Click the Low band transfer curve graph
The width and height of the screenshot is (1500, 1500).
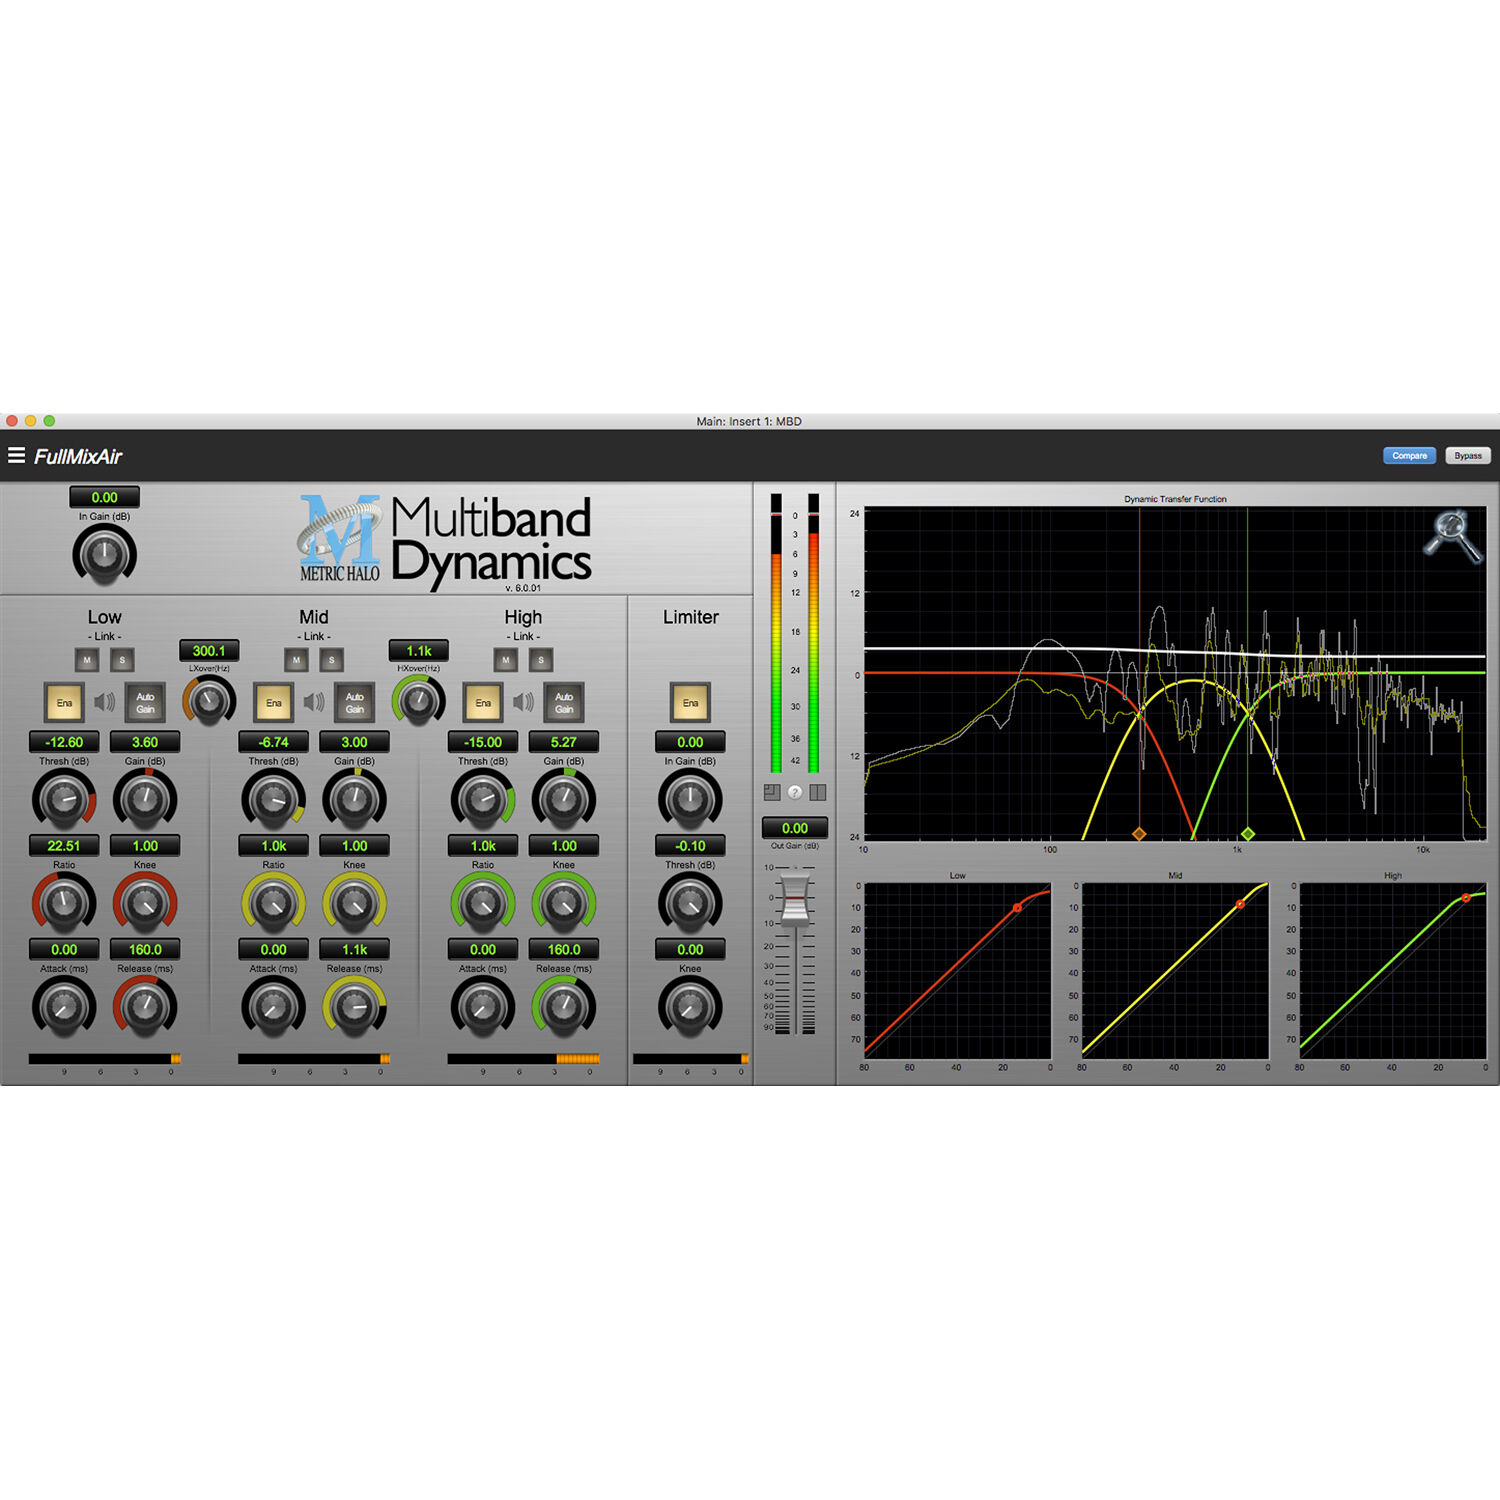(958, 970)
